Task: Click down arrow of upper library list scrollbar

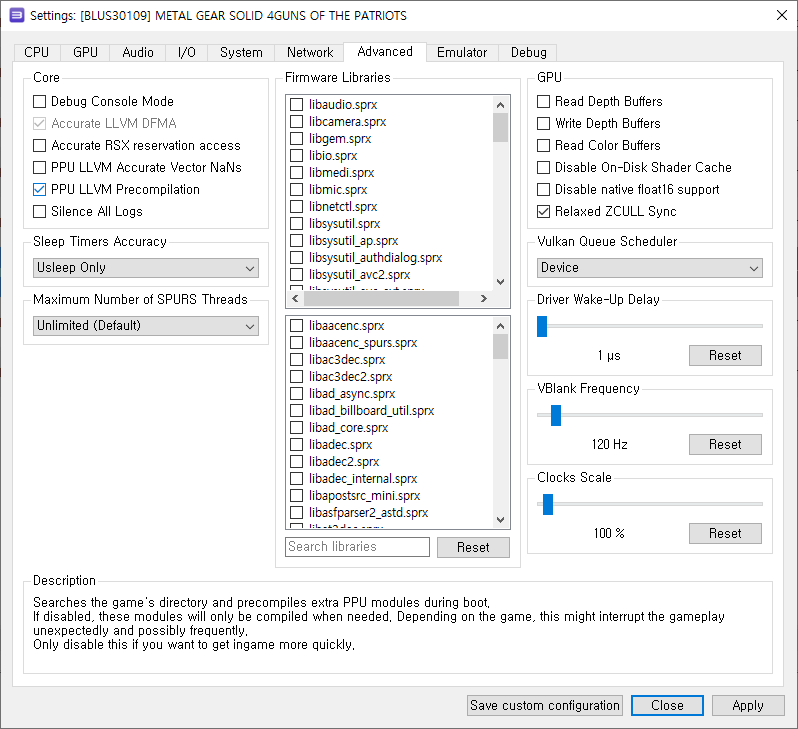Action: pyautogui.click(x=500, y=282)
